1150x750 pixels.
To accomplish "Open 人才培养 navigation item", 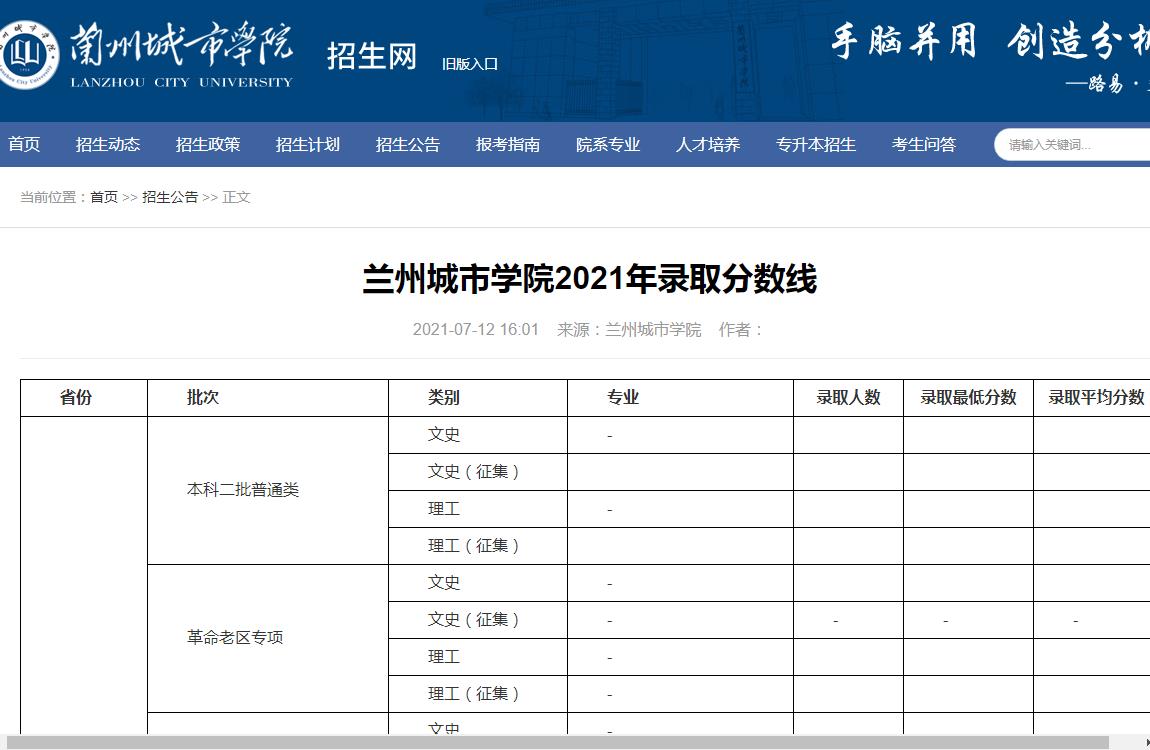I will 708,145.
